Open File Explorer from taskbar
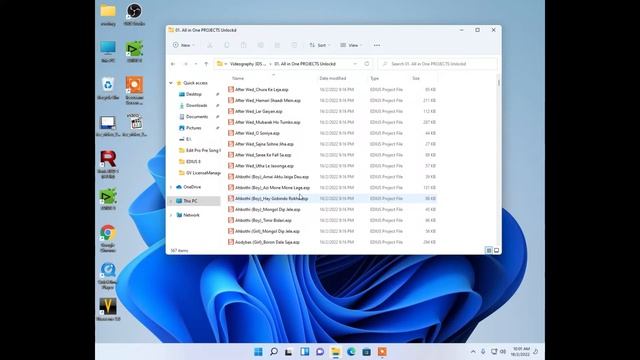Image resolution: width=640 pixels, height=360 pixels. [336, 352]
